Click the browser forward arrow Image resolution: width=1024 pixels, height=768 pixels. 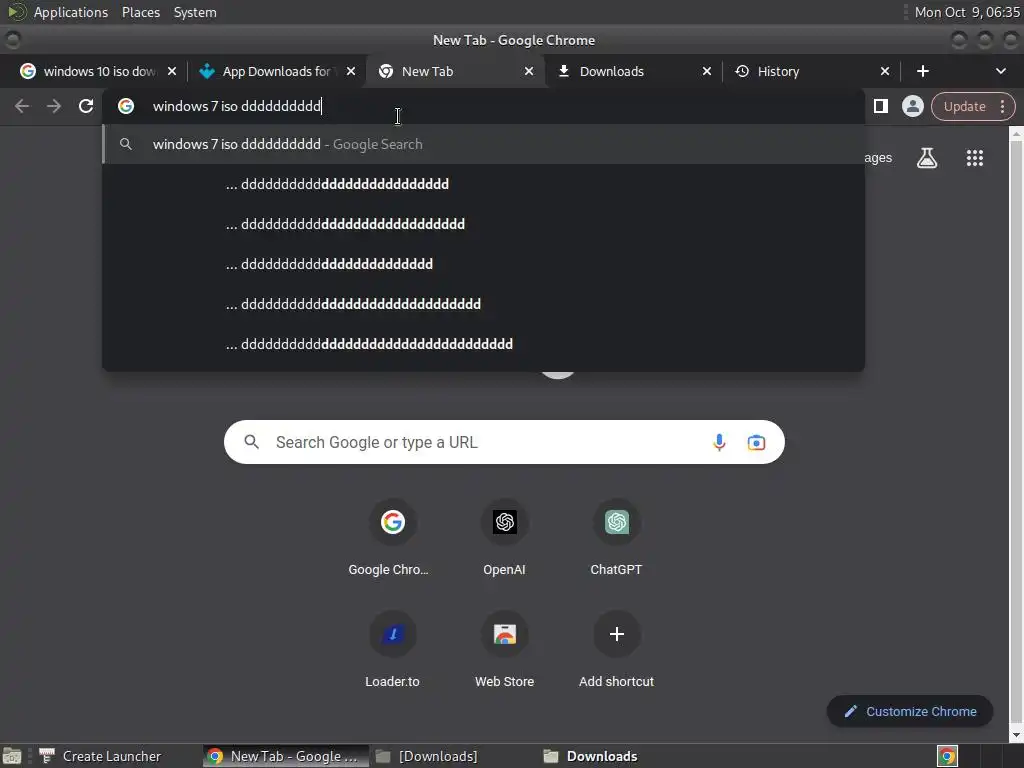tap(54, 106)
